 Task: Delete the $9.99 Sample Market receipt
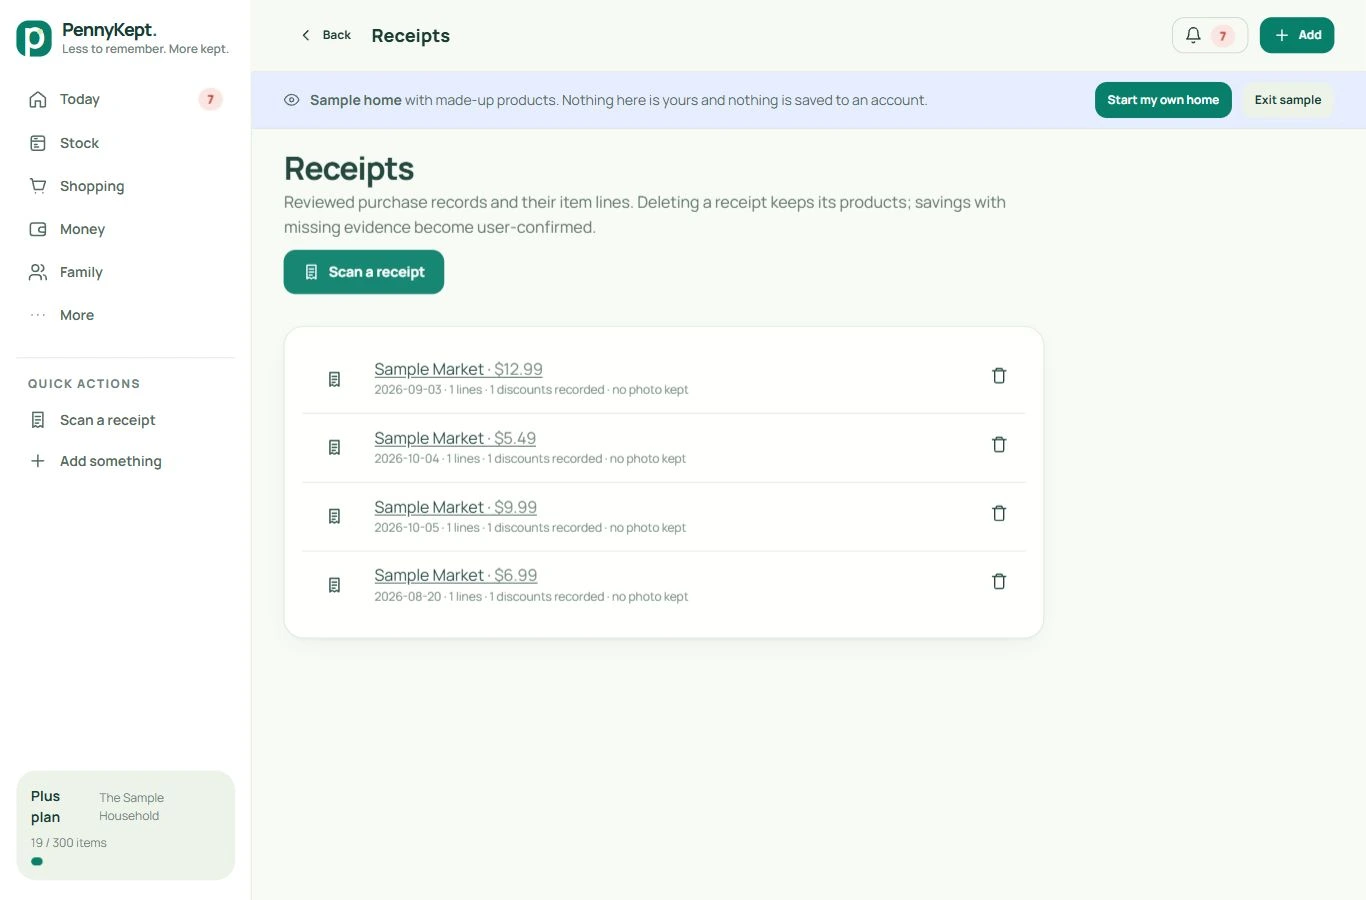click(998, 513)
